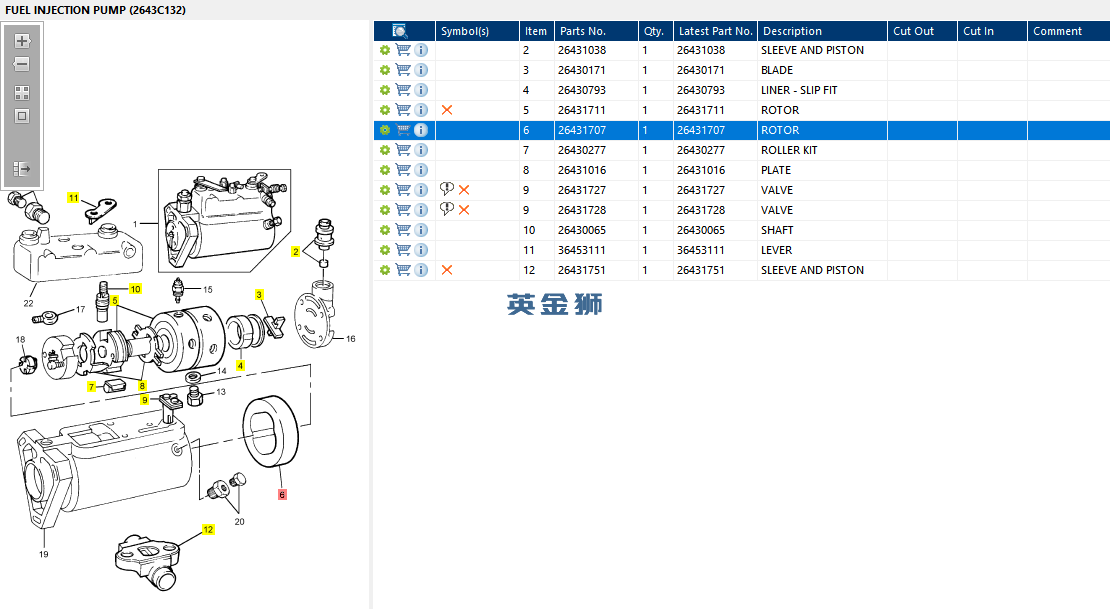Click note bubble symbol on VALVE 26431727 row

click(447, 189)
